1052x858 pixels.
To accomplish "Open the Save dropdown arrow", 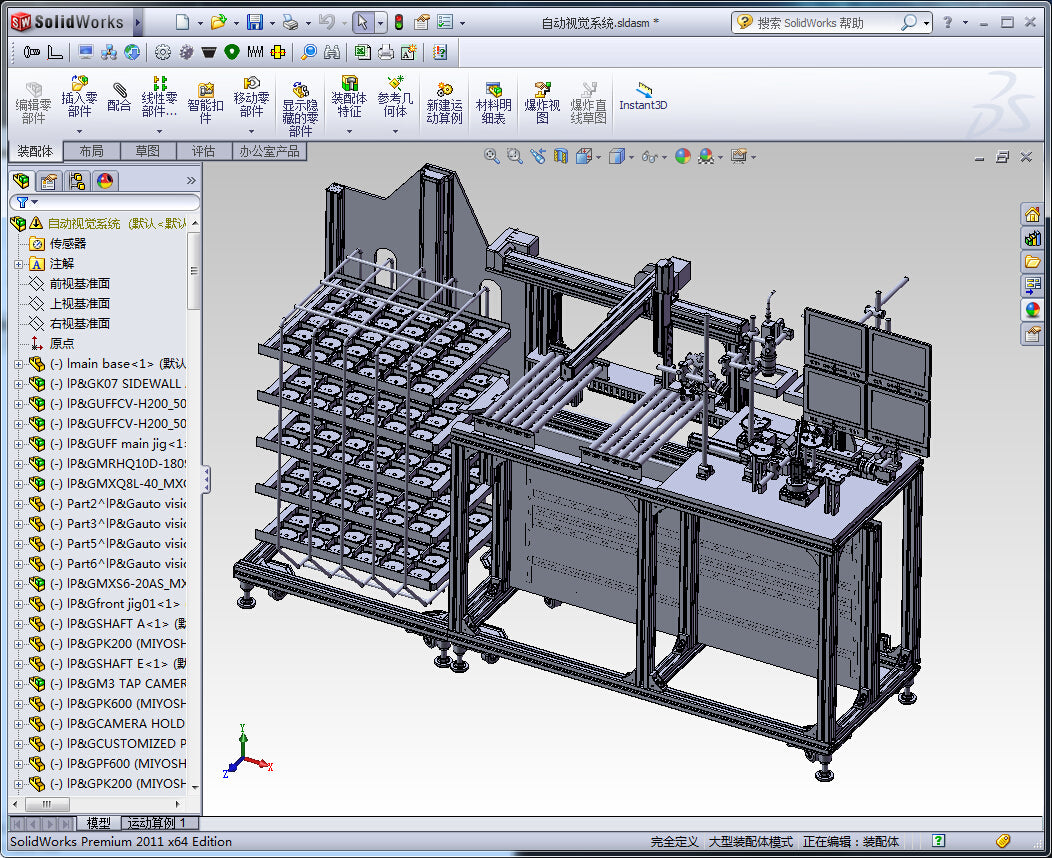I will [x=272, y=23].
